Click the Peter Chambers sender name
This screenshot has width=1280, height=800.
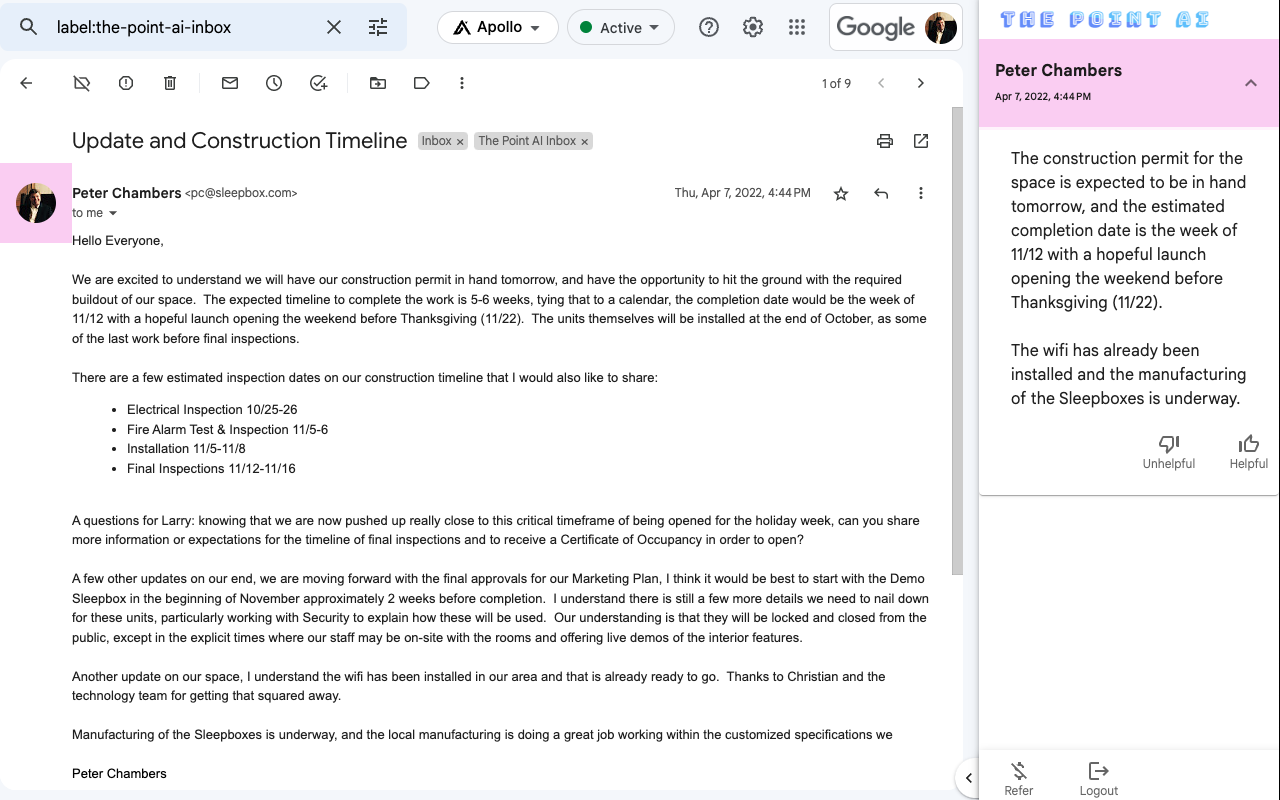(x=126, y=193)
